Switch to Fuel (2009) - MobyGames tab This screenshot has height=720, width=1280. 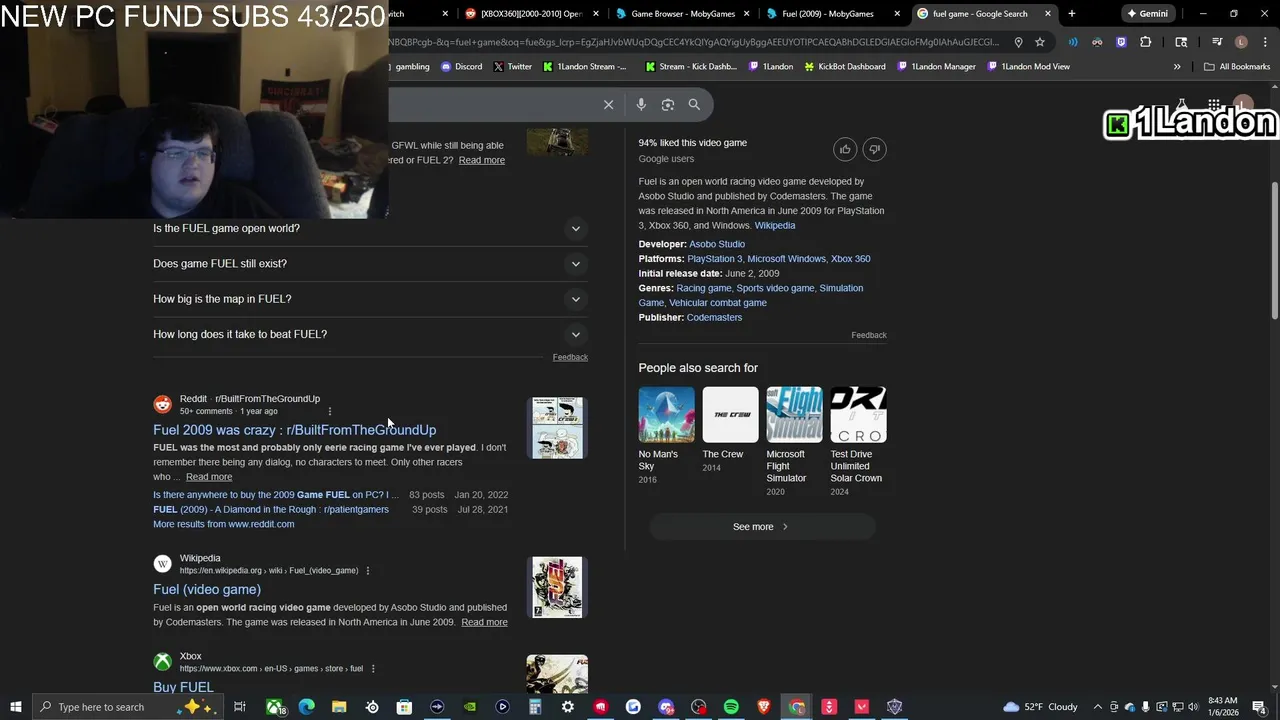(x=832, y=14)
